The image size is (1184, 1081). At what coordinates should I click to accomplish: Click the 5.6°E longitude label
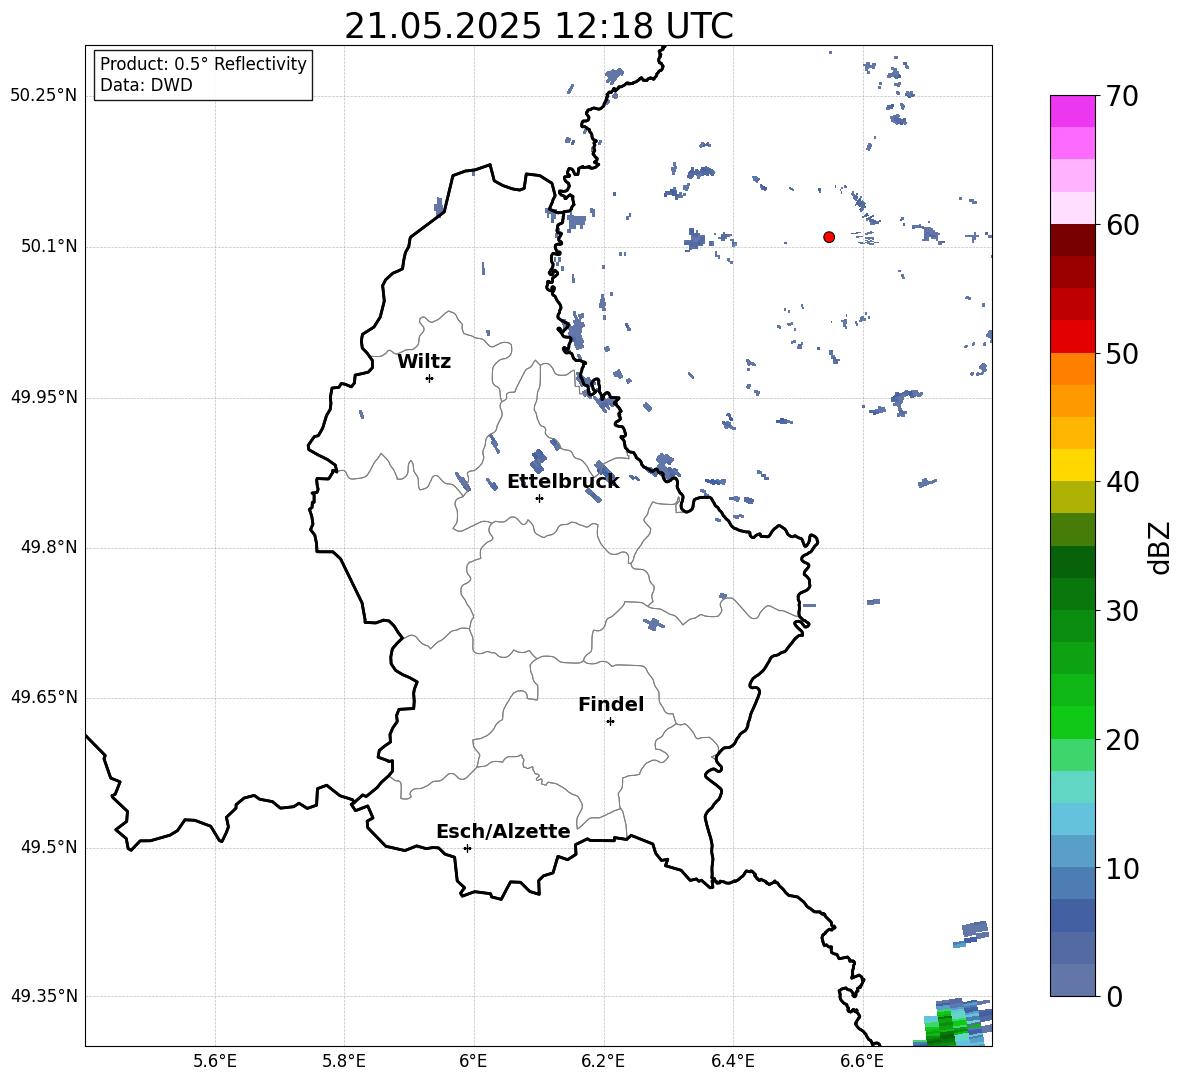pyautogui.click(x=215, y=1061)
